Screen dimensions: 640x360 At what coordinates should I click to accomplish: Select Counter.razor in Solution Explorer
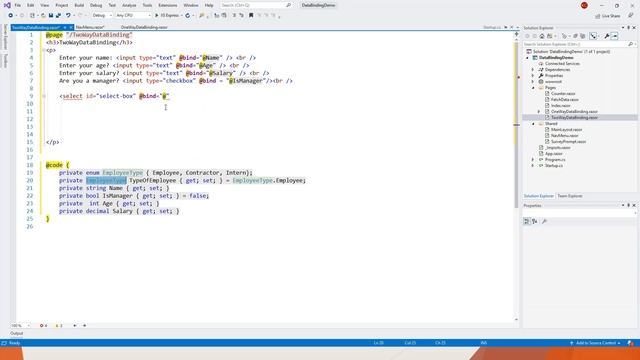[x=563, y=94]
